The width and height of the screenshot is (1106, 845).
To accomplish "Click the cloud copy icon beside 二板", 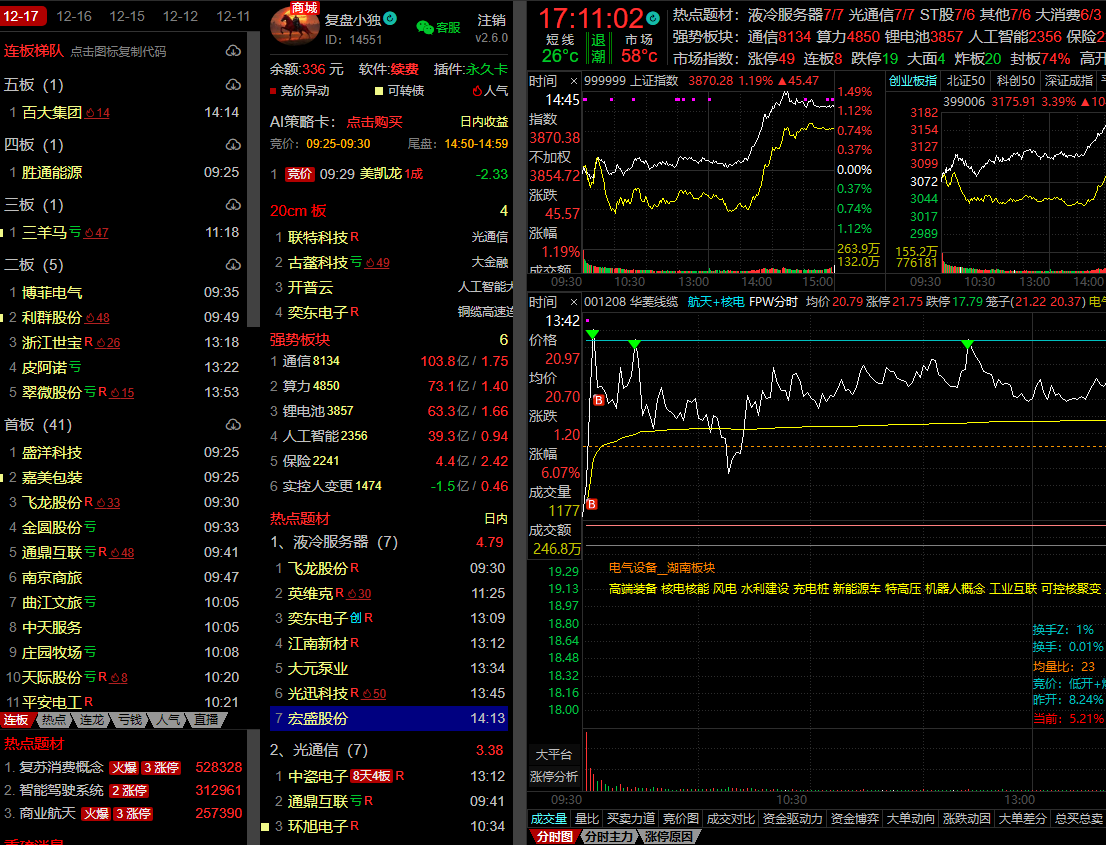I will pyautogui.click(x=233, y=265).
